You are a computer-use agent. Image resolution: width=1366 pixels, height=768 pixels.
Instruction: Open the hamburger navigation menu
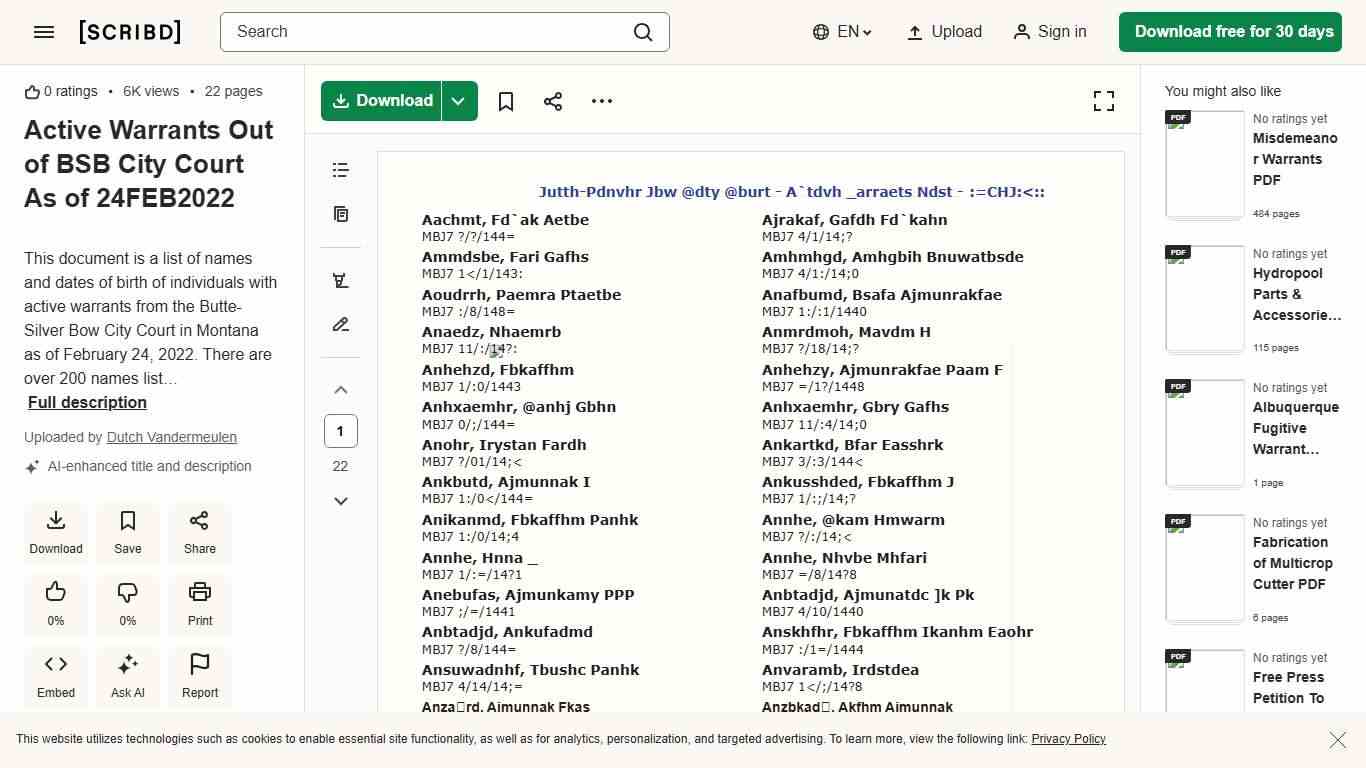(x=43, y=32)
